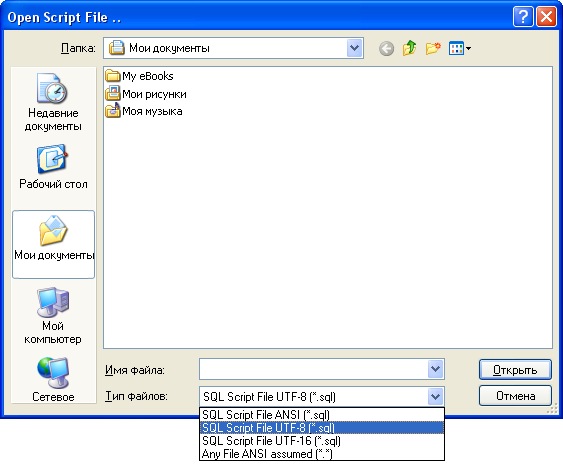
Task: Click the Мои рисунки folder name
Action: tap(154, 94)
